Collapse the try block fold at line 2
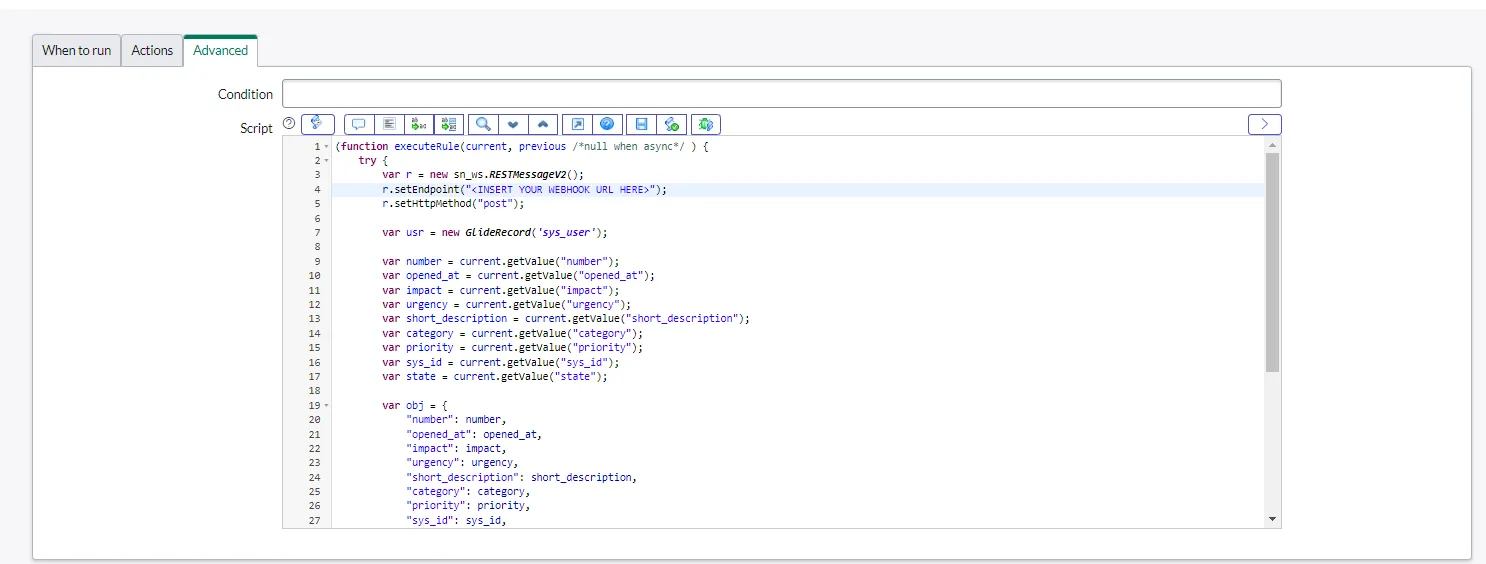 pyautogui.click(x=326, y=161)
